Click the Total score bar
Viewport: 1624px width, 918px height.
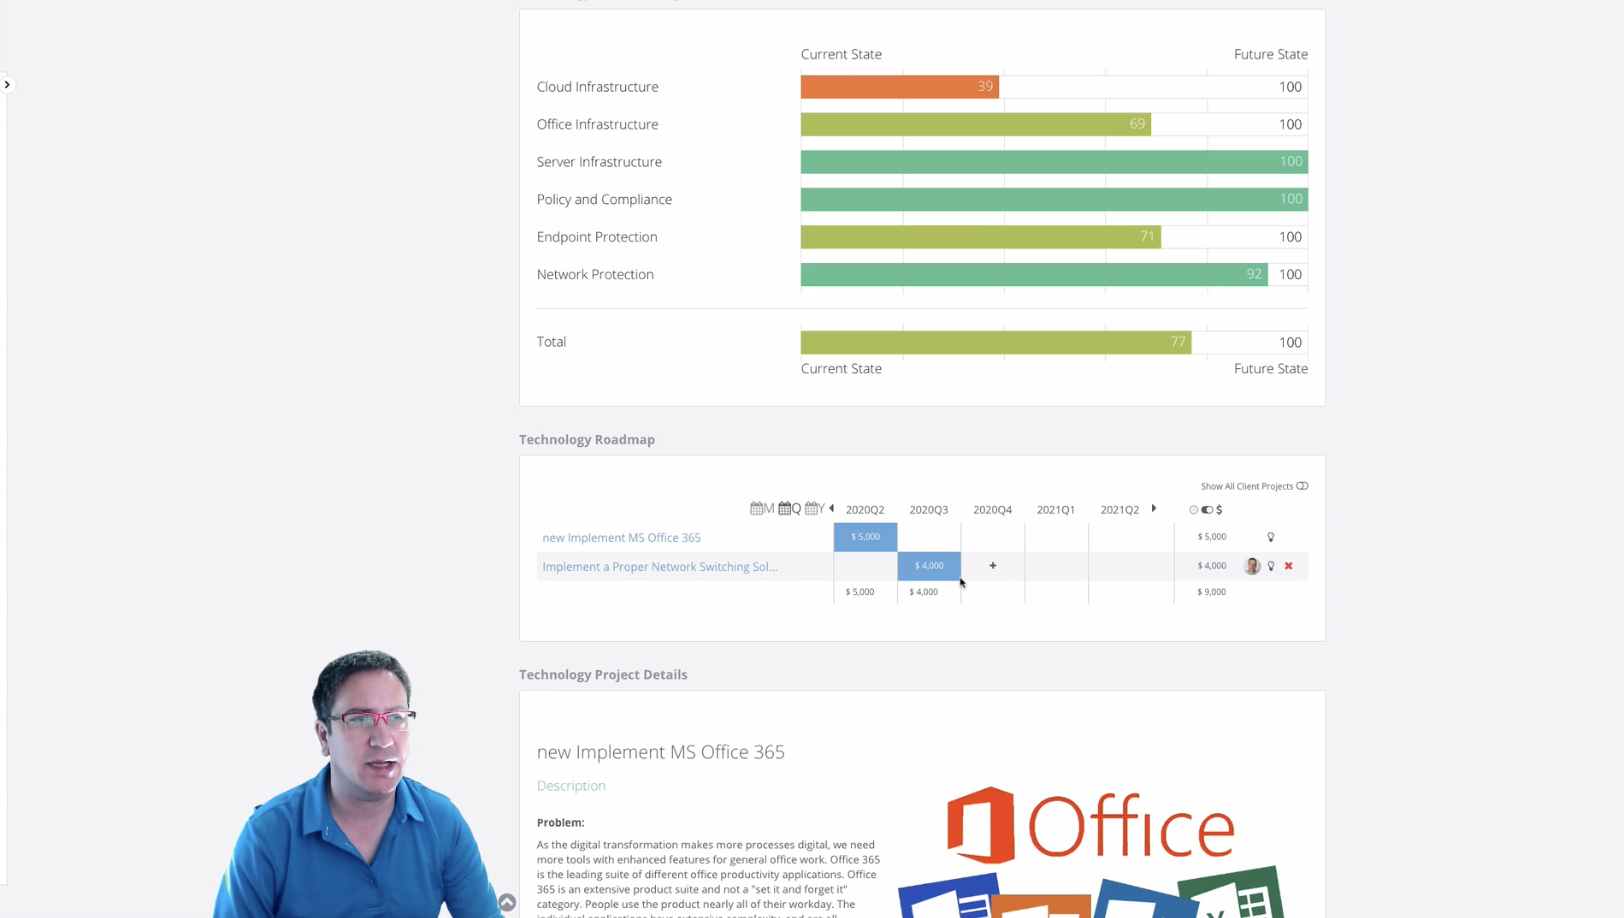(x=996, y=342)
